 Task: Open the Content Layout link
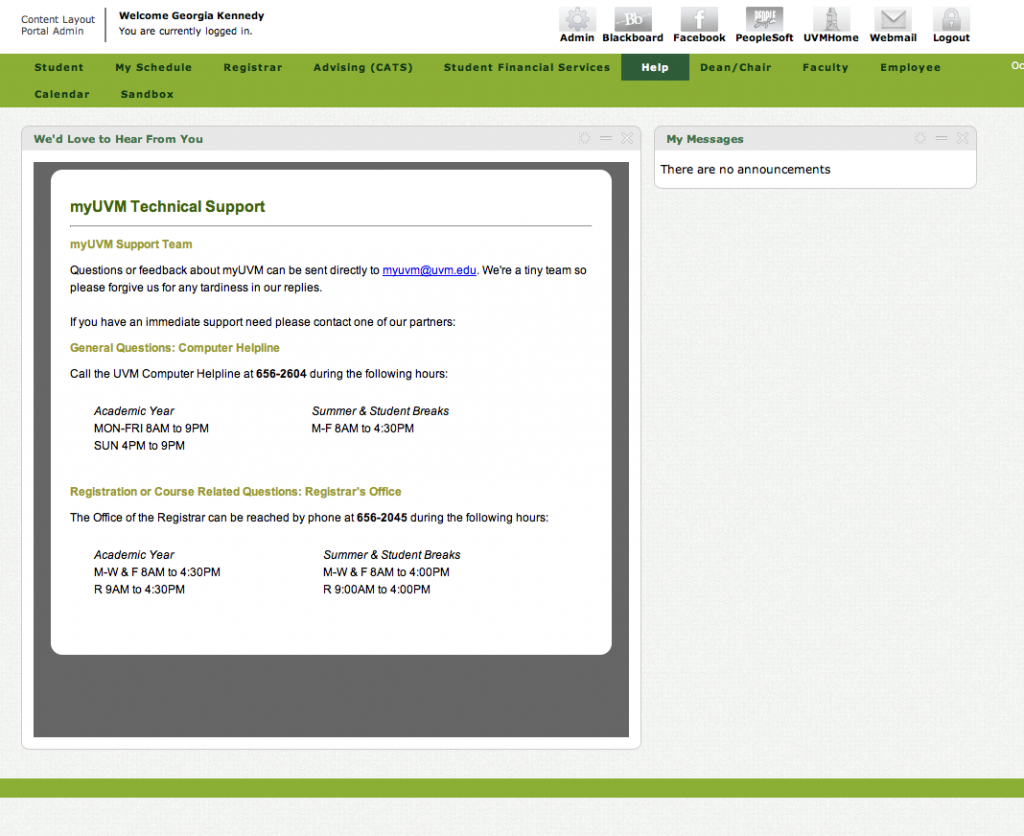[57, 19]
